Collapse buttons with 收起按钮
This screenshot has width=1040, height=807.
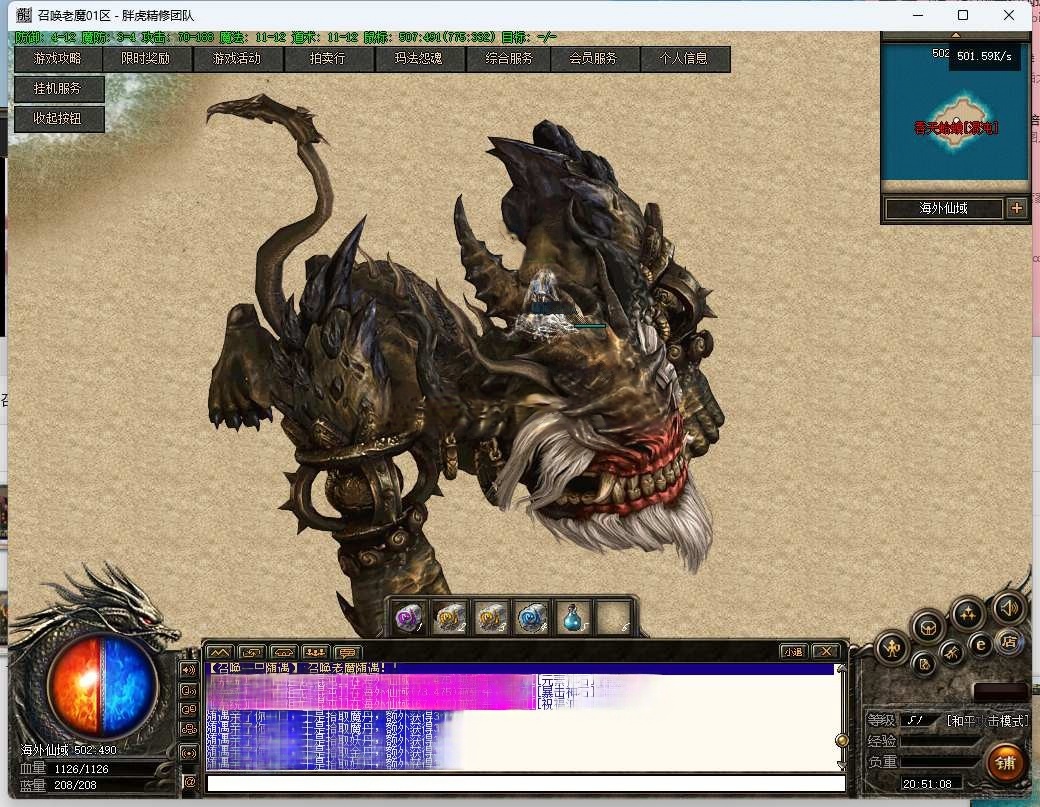58,118
